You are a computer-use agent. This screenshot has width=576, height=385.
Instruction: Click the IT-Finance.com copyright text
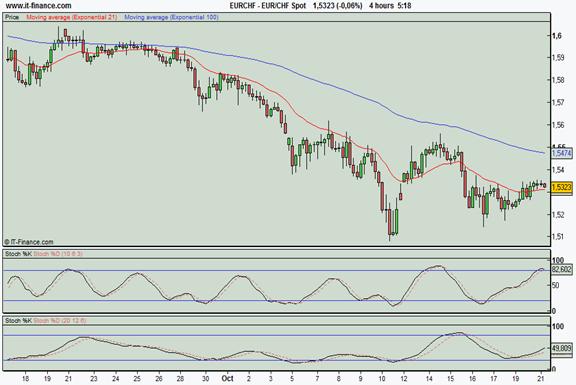[x=29, y=242]
